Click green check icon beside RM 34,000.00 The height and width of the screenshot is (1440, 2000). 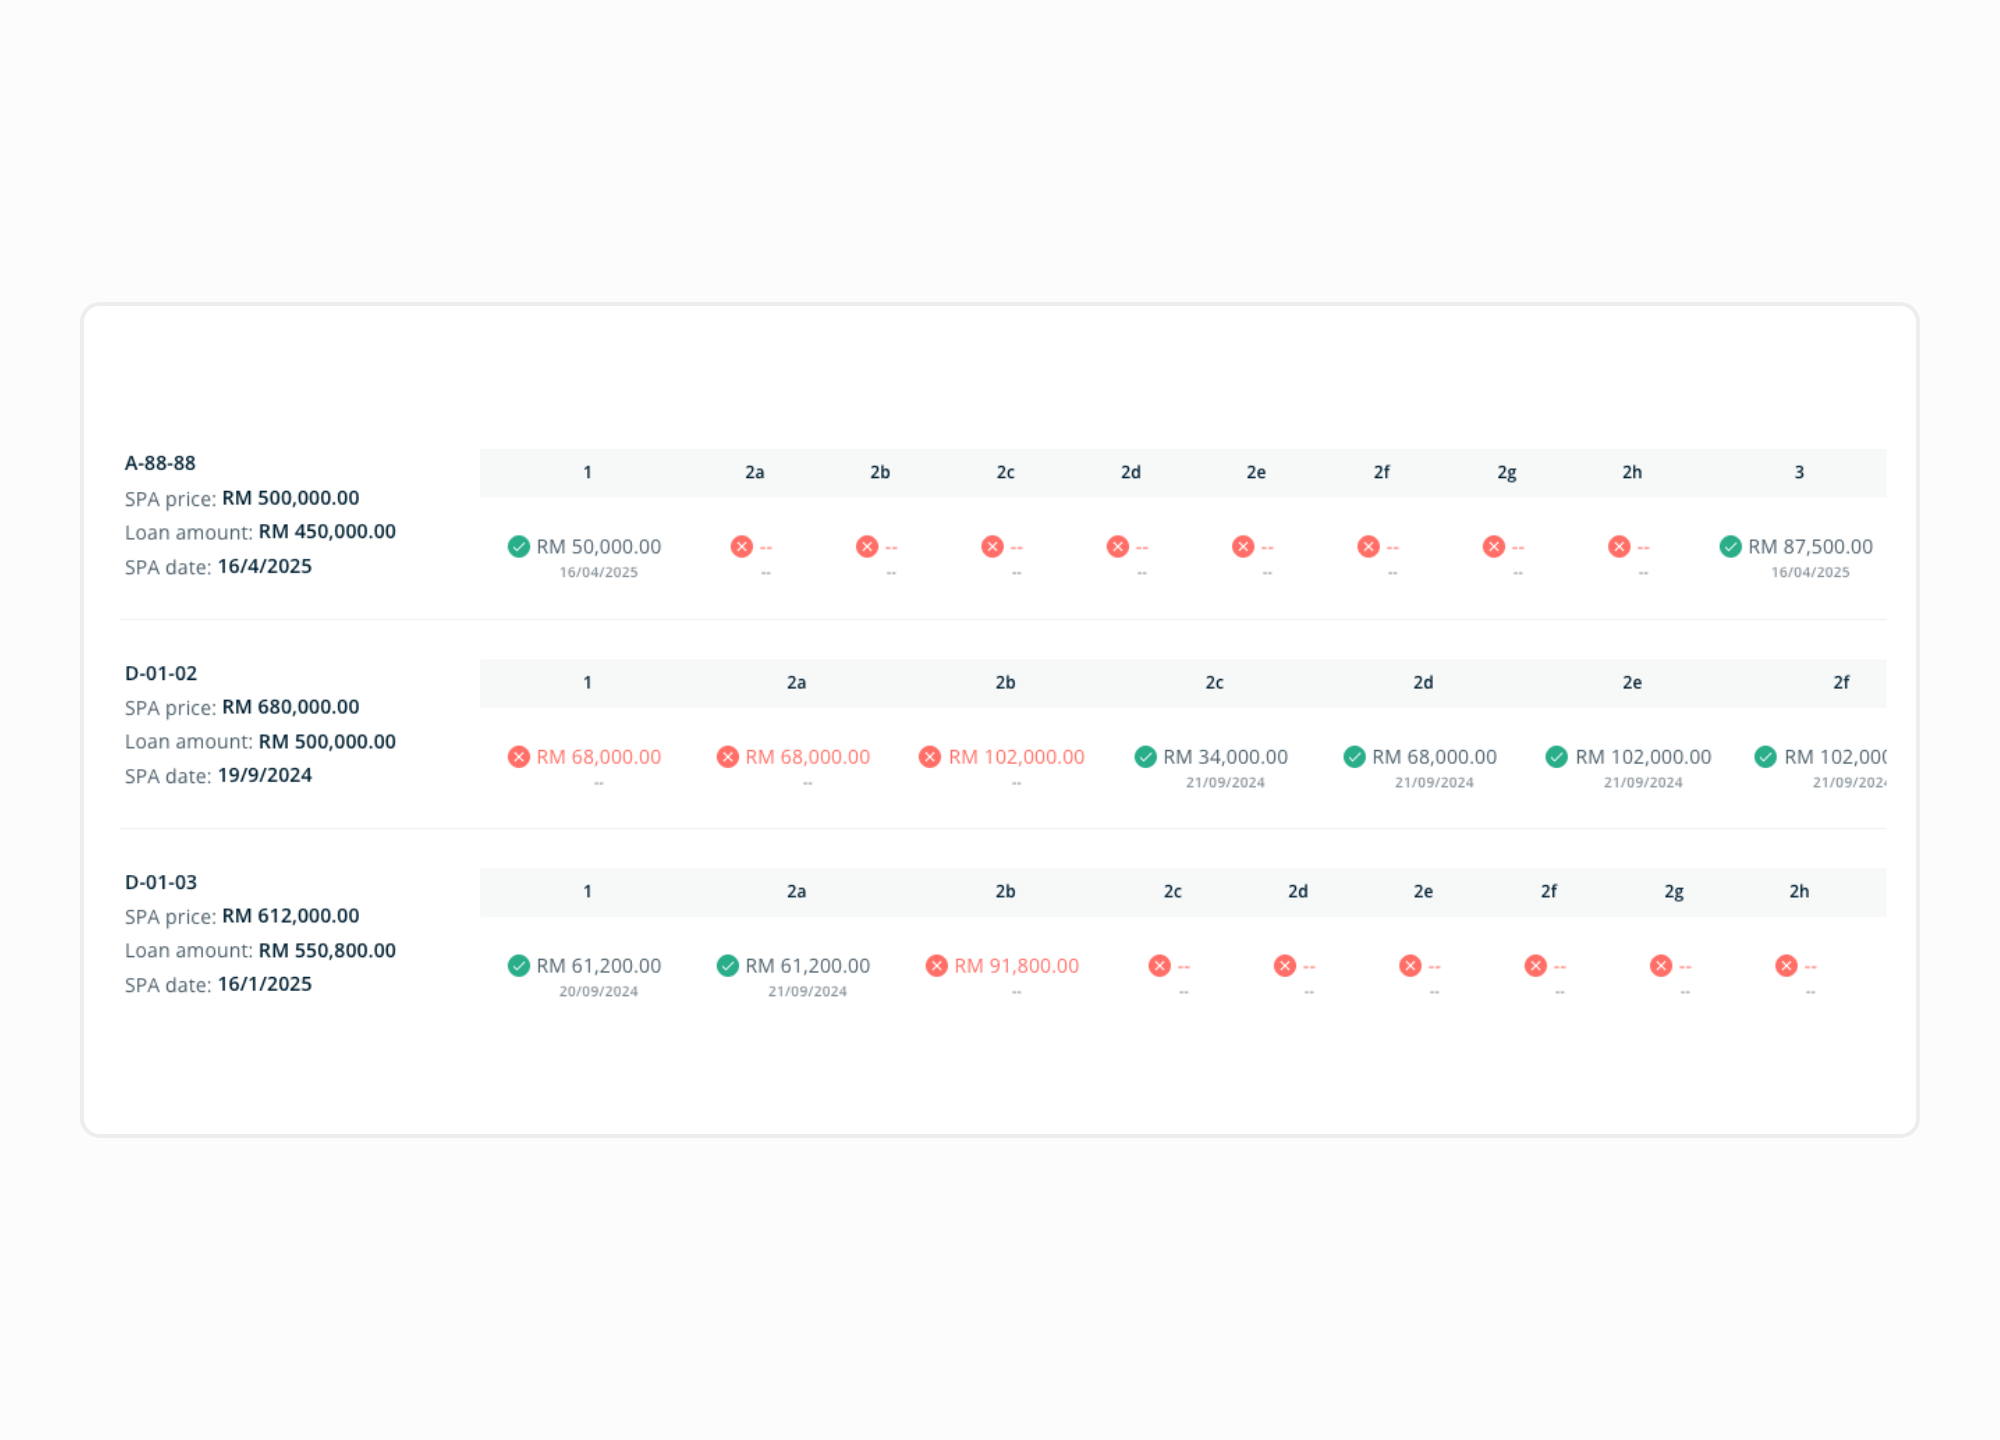1145,757
